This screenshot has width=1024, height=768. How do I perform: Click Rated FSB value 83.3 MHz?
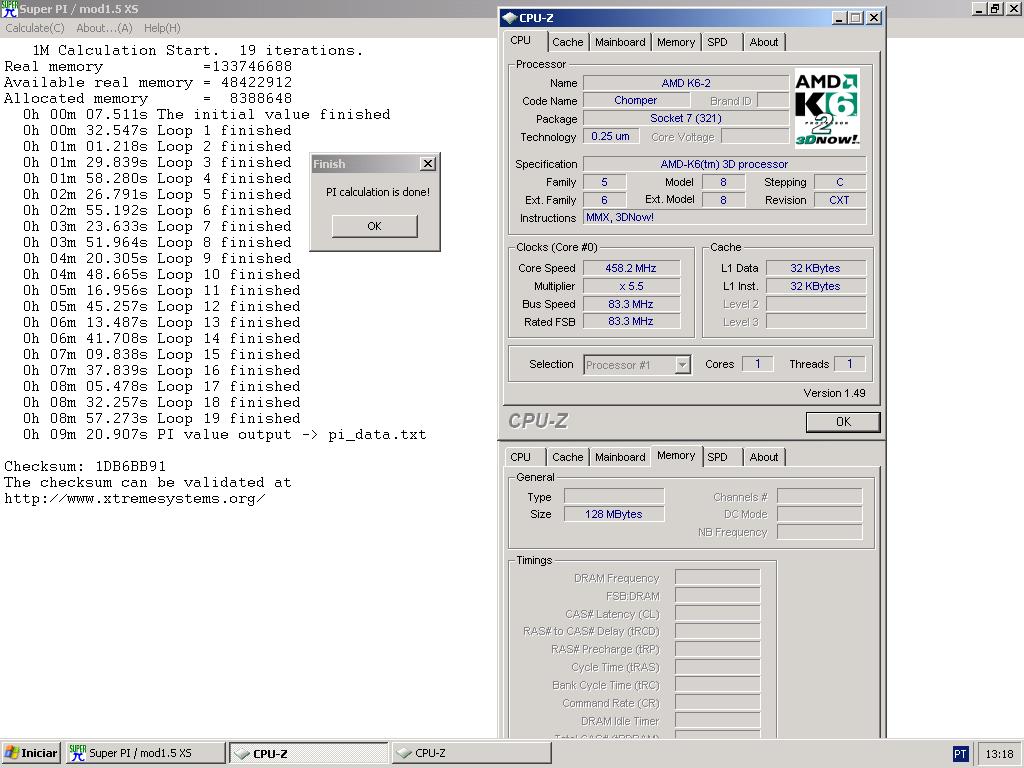coord(631,321)
